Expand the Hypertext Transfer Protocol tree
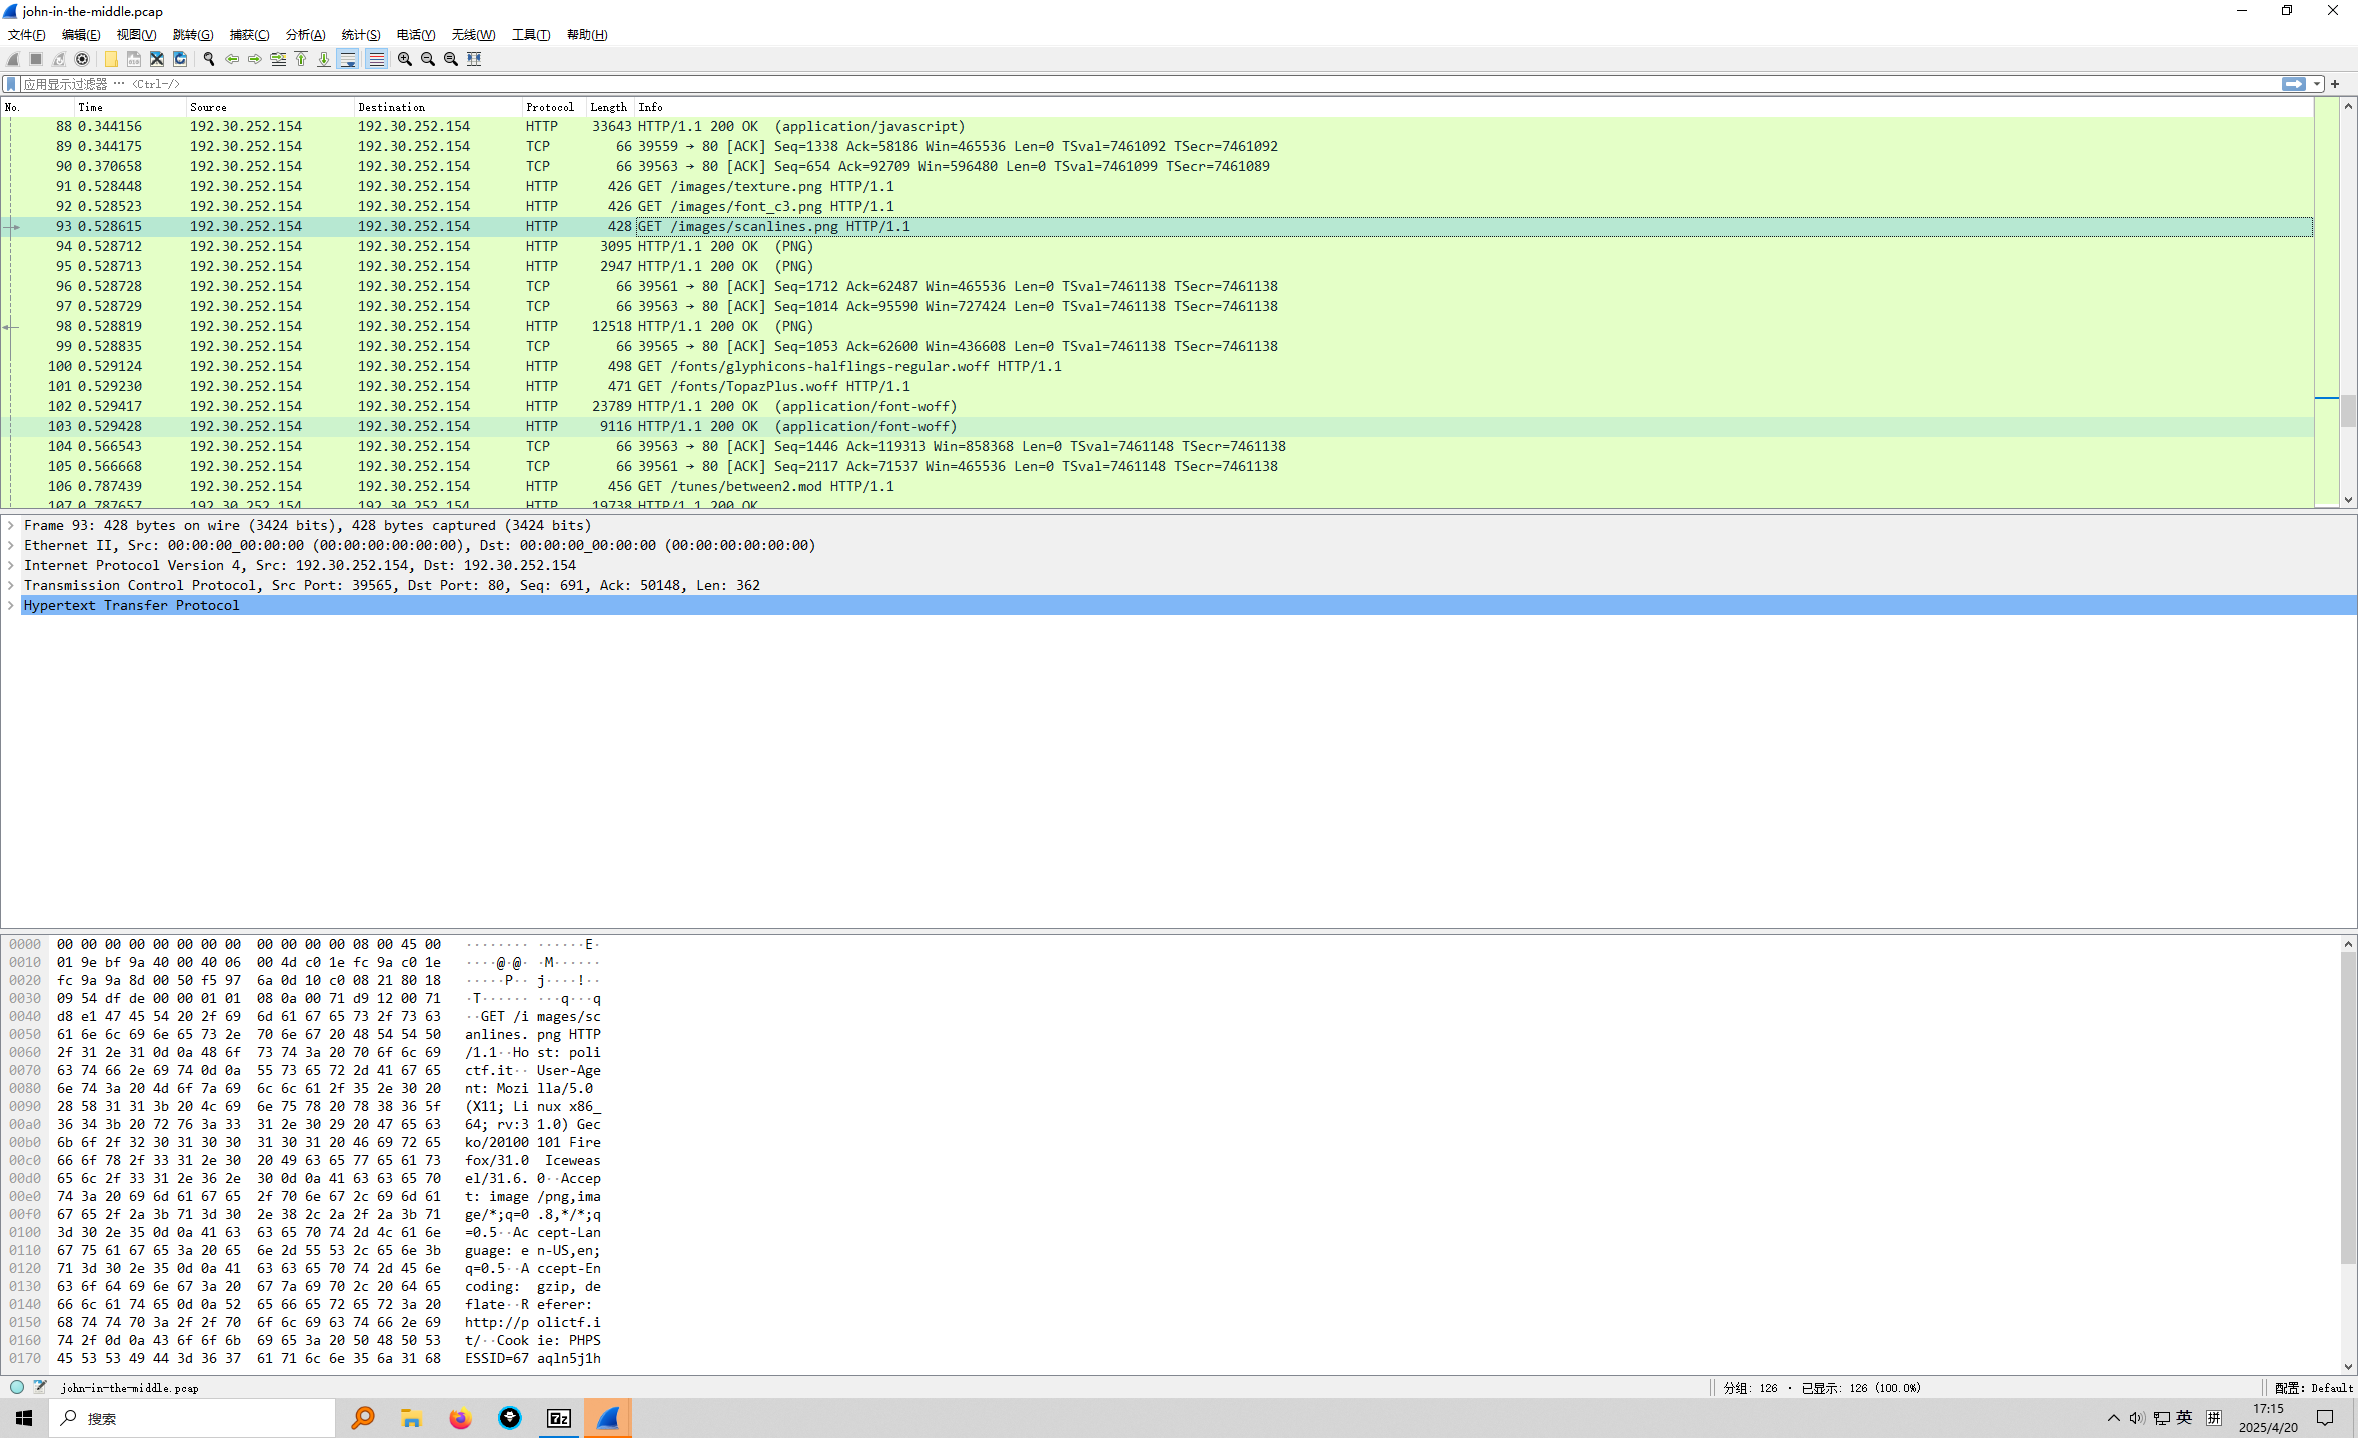This screenshot has height=1438, width=2358. (x=11, y=605)
